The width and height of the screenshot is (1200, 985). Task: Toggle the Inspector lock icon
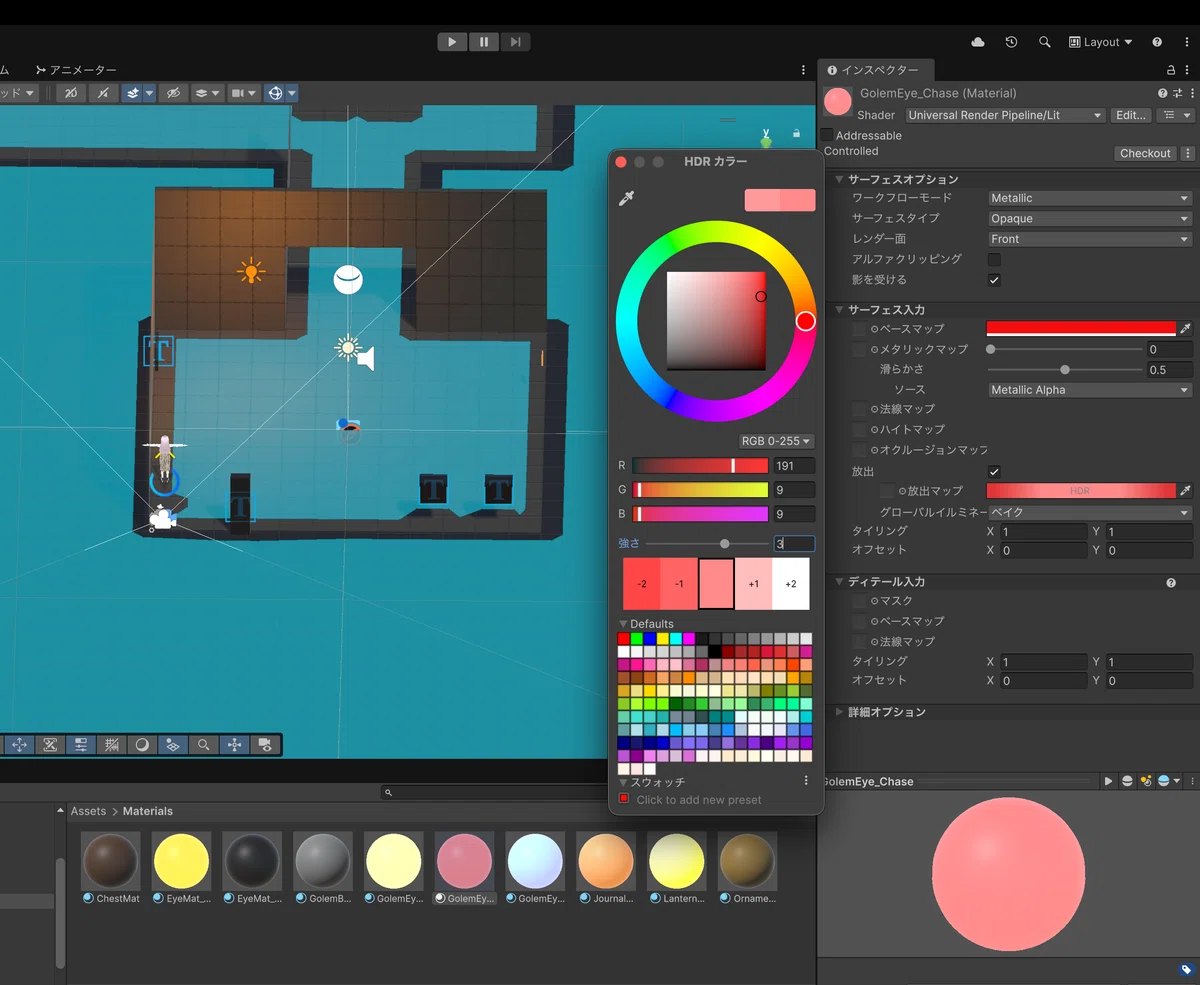pos(1171,70)
